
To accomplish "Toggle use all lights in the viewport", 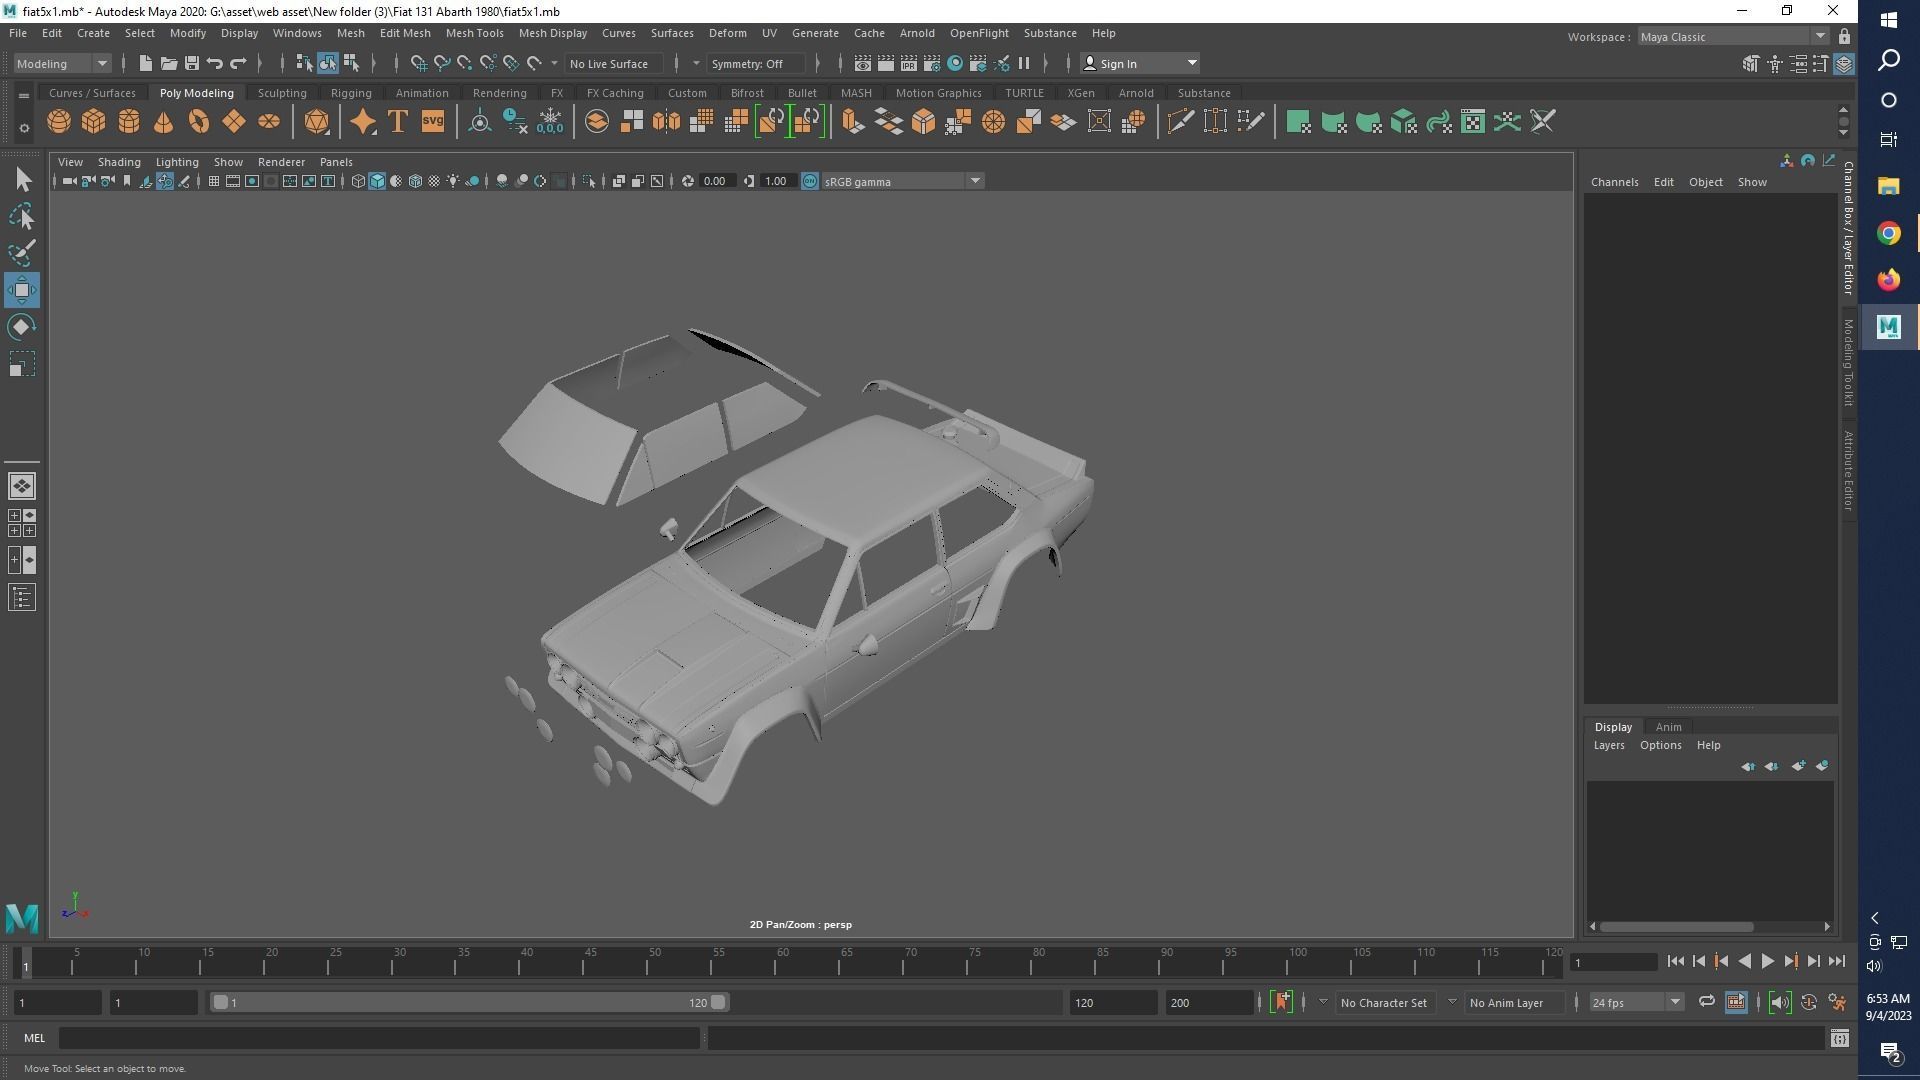I will [x=453, y=181].
